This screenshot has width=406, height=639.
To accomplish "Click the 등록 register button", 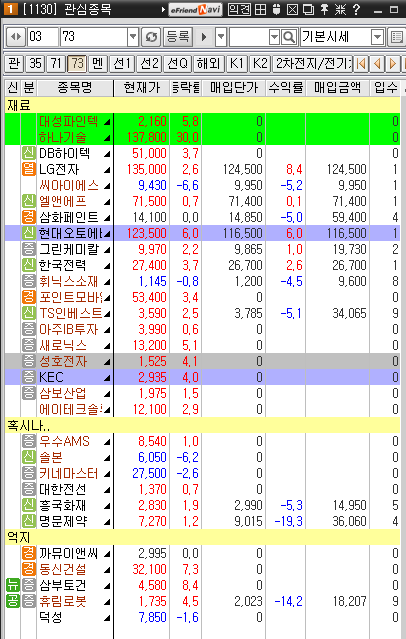I will (178, 37).
